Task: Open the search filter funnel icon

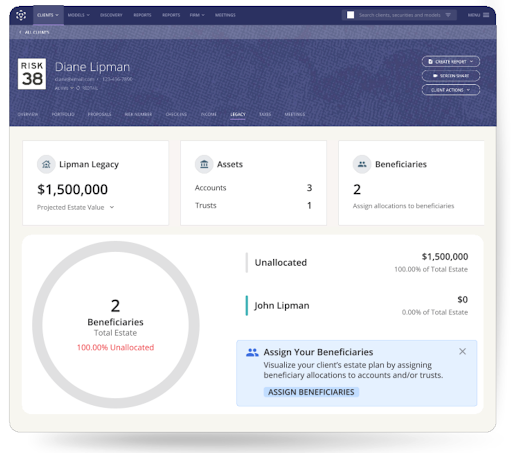Action: 448,15
